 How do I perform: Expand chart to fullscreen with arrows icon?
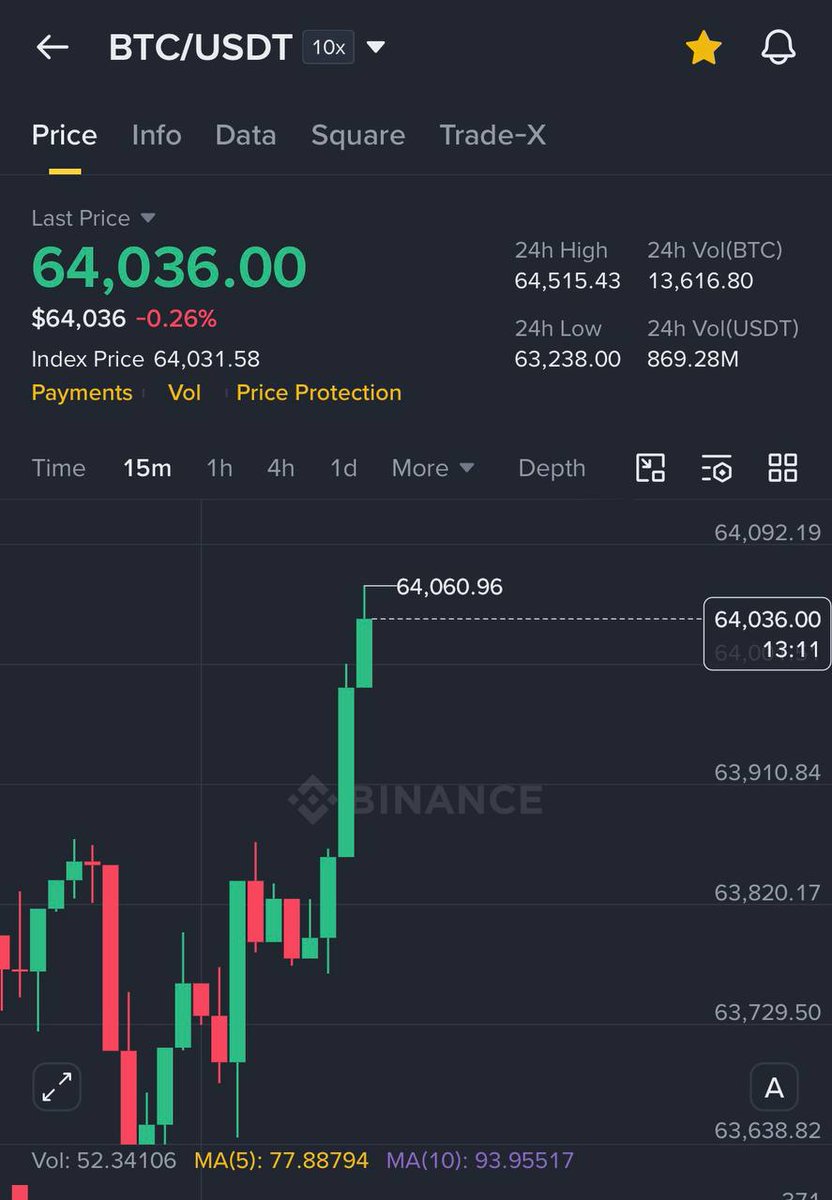[x=57, y=1087]
